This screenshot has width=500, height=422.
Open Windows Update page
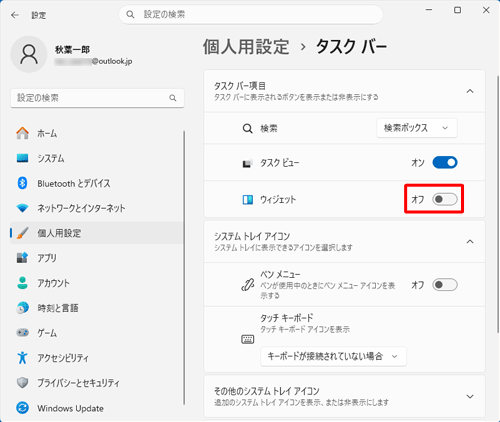point(97,408)
